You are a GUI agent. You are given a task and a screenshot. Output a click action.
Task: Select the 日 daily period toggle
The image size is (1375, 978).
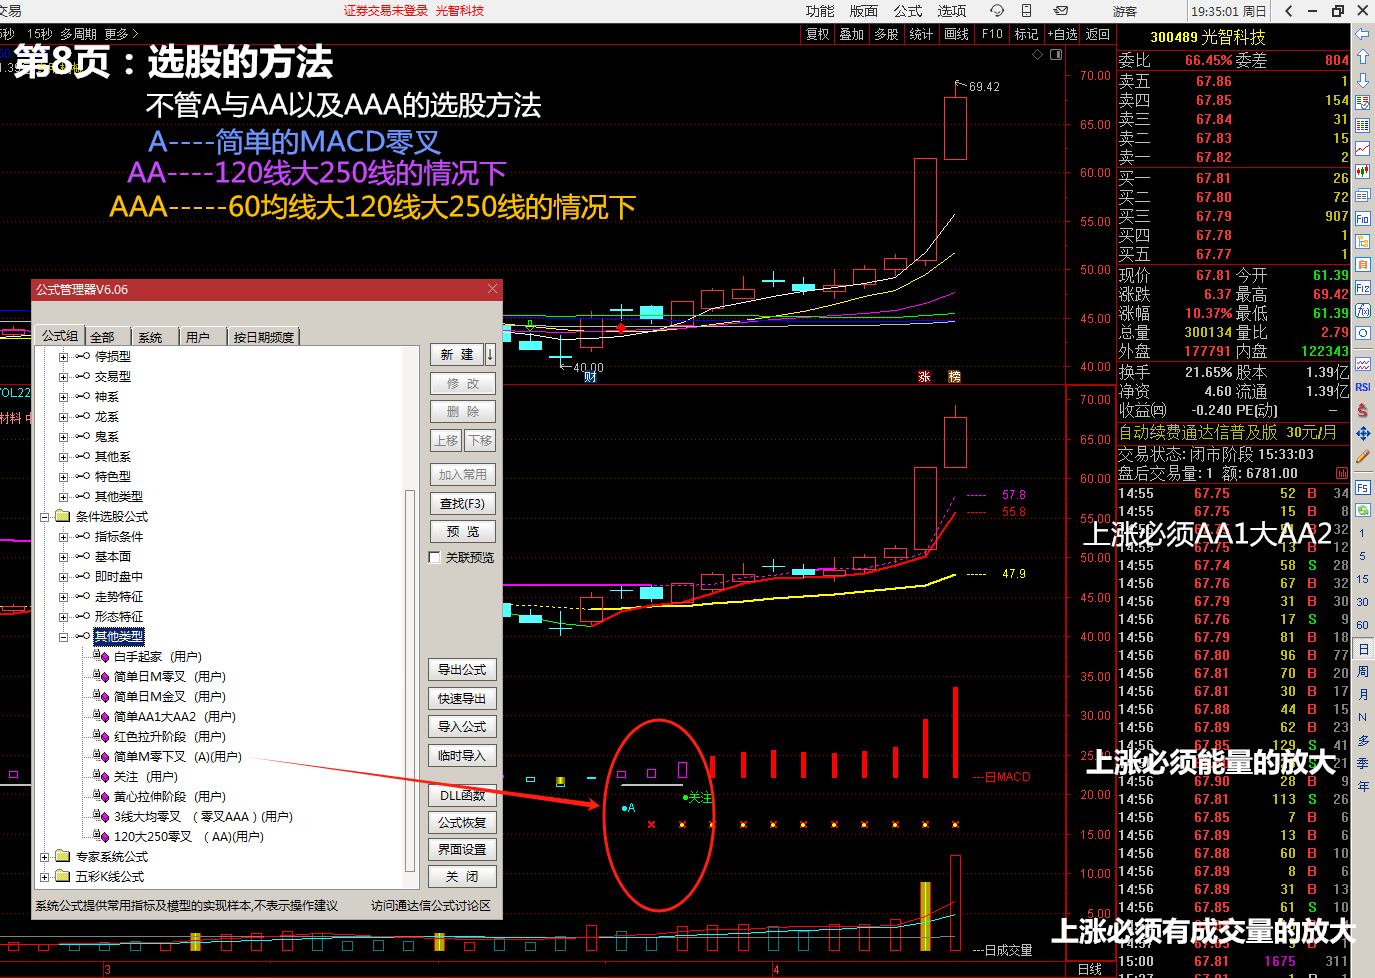[1362, 649]
